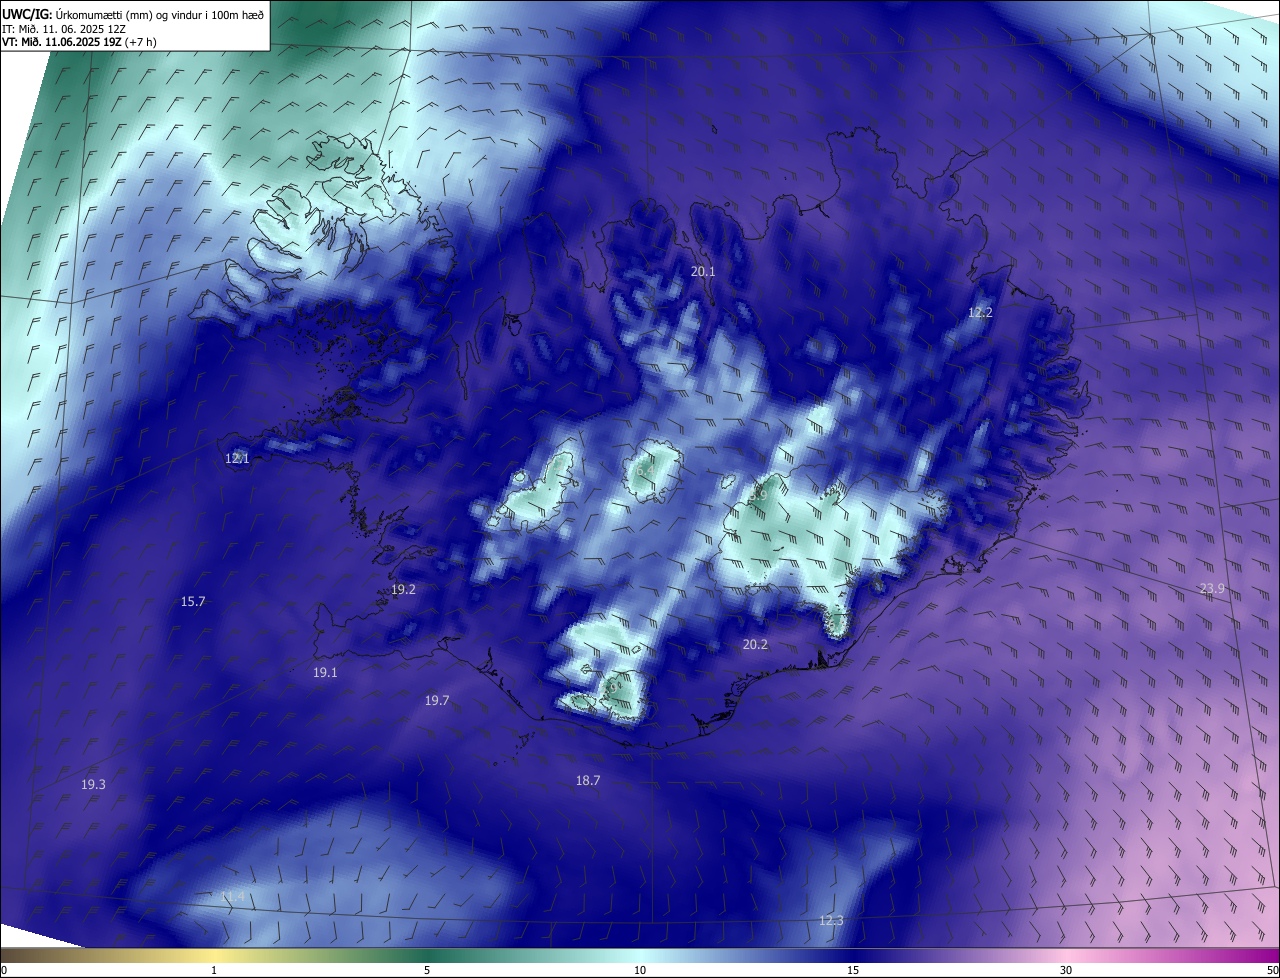Click the 1 tick on the color scale
Image resolution: width=1280 pixels, height=978 pixels.
point(214,970)
